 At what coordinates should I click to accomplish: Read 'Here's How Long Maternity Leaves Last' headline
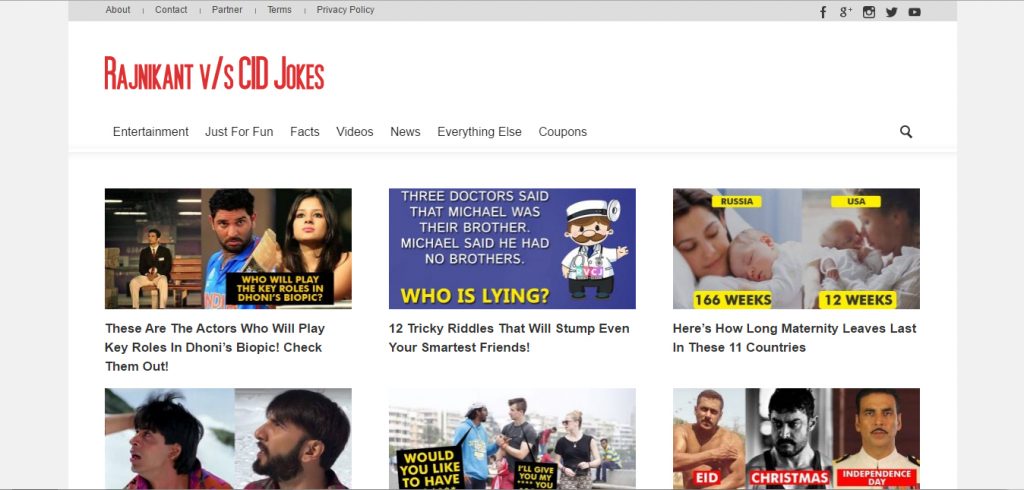(x=795, y=338)
